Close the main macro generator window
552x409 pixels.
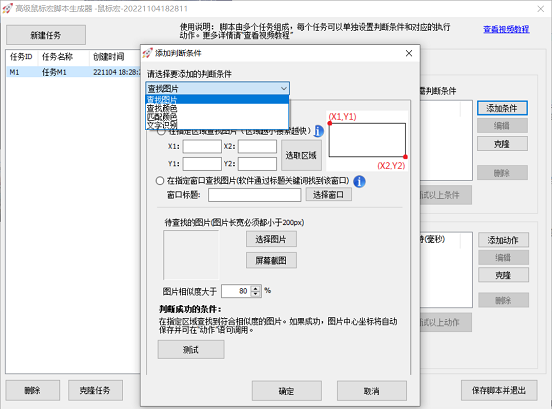pyautogui.click(x=541, y=9)
